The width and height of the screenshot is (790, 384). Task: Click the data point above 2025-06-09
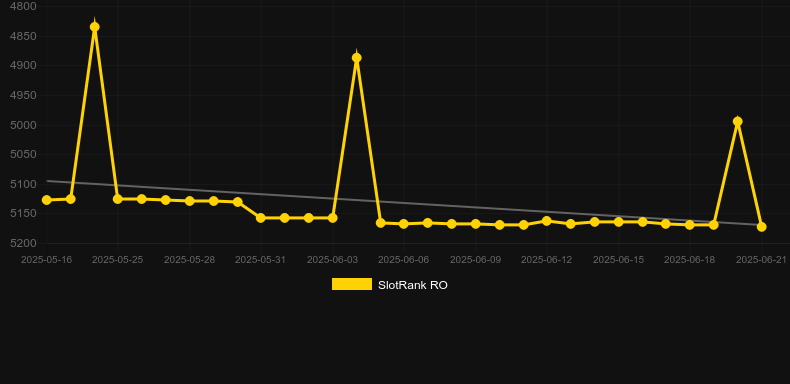476,224
